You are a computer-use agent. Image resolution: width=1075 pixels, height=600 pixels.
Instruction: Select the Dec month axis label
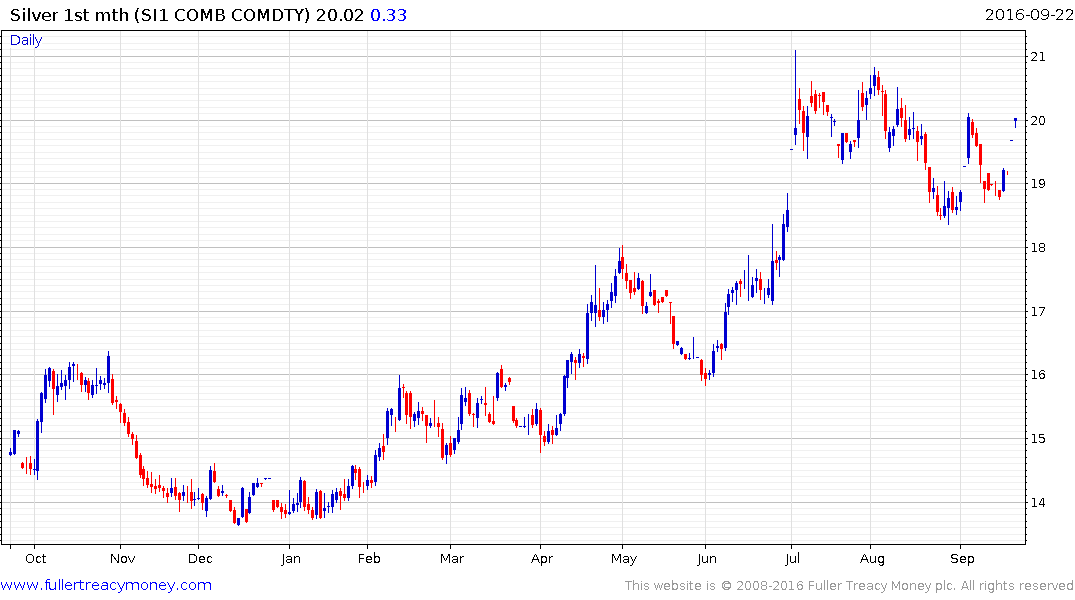[200, 559]
